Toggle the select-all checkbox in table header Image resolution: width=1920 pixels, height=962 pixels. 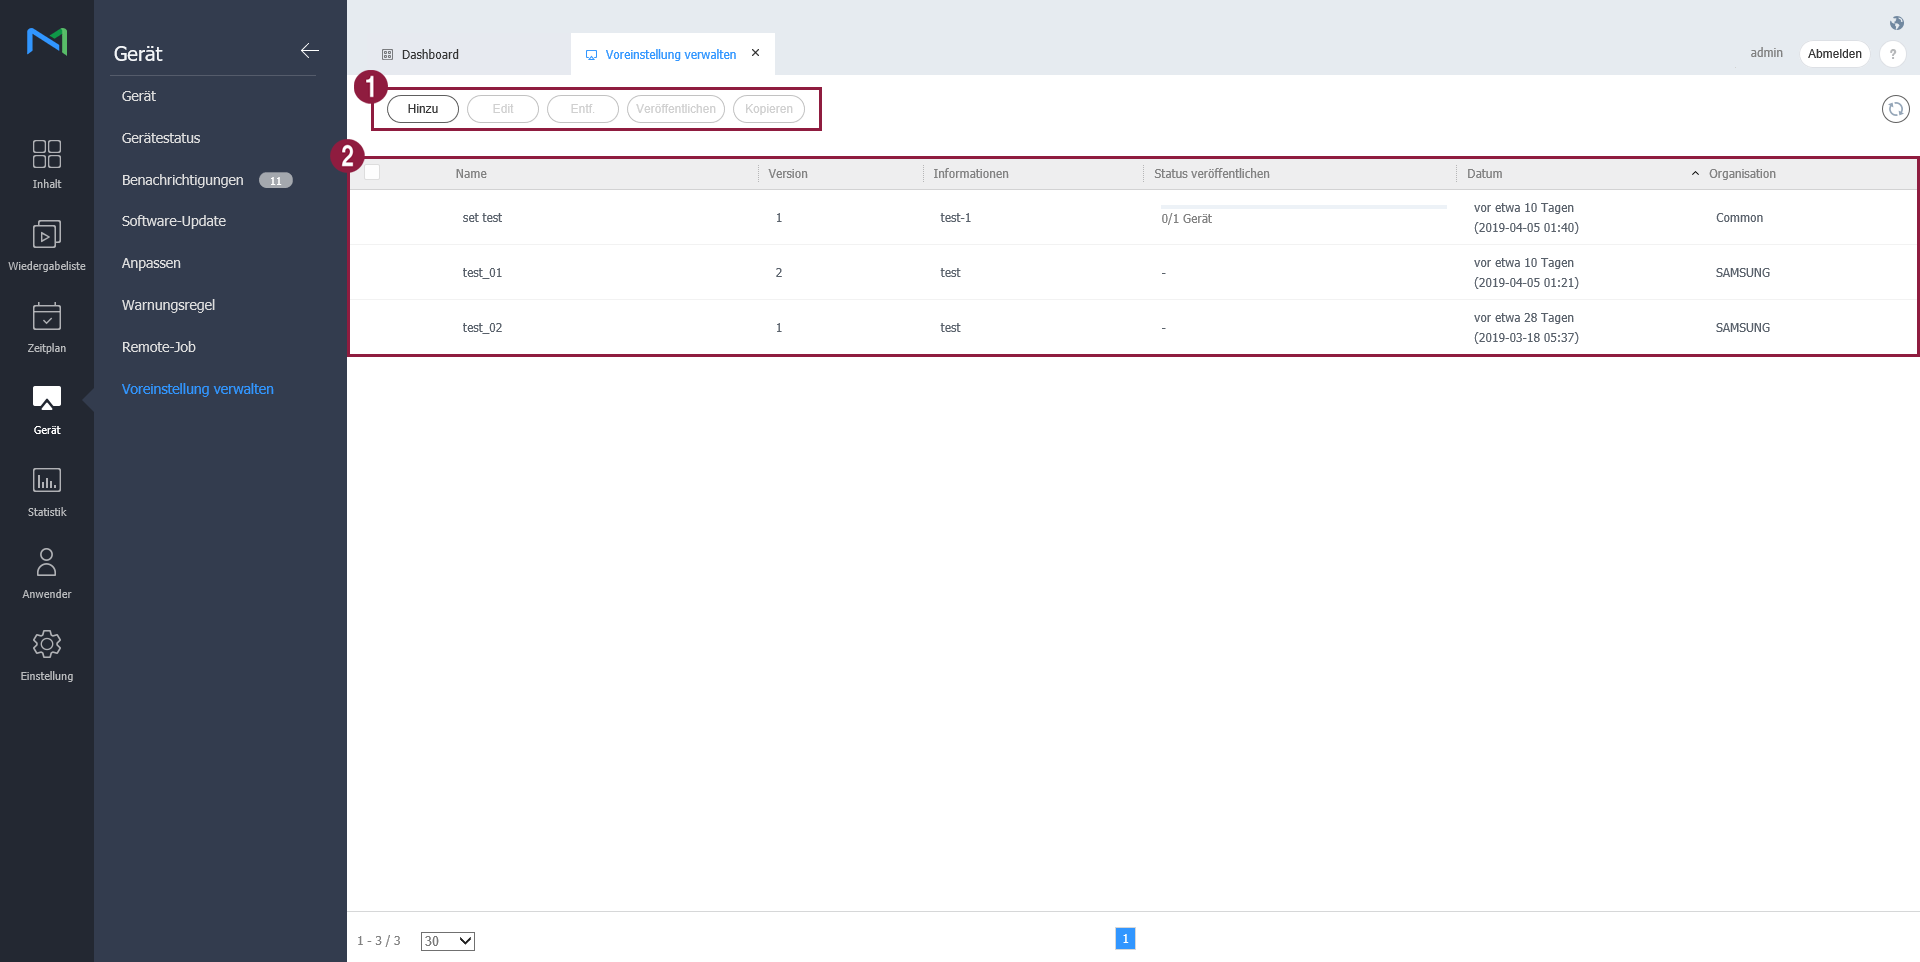tap(372, 173)
